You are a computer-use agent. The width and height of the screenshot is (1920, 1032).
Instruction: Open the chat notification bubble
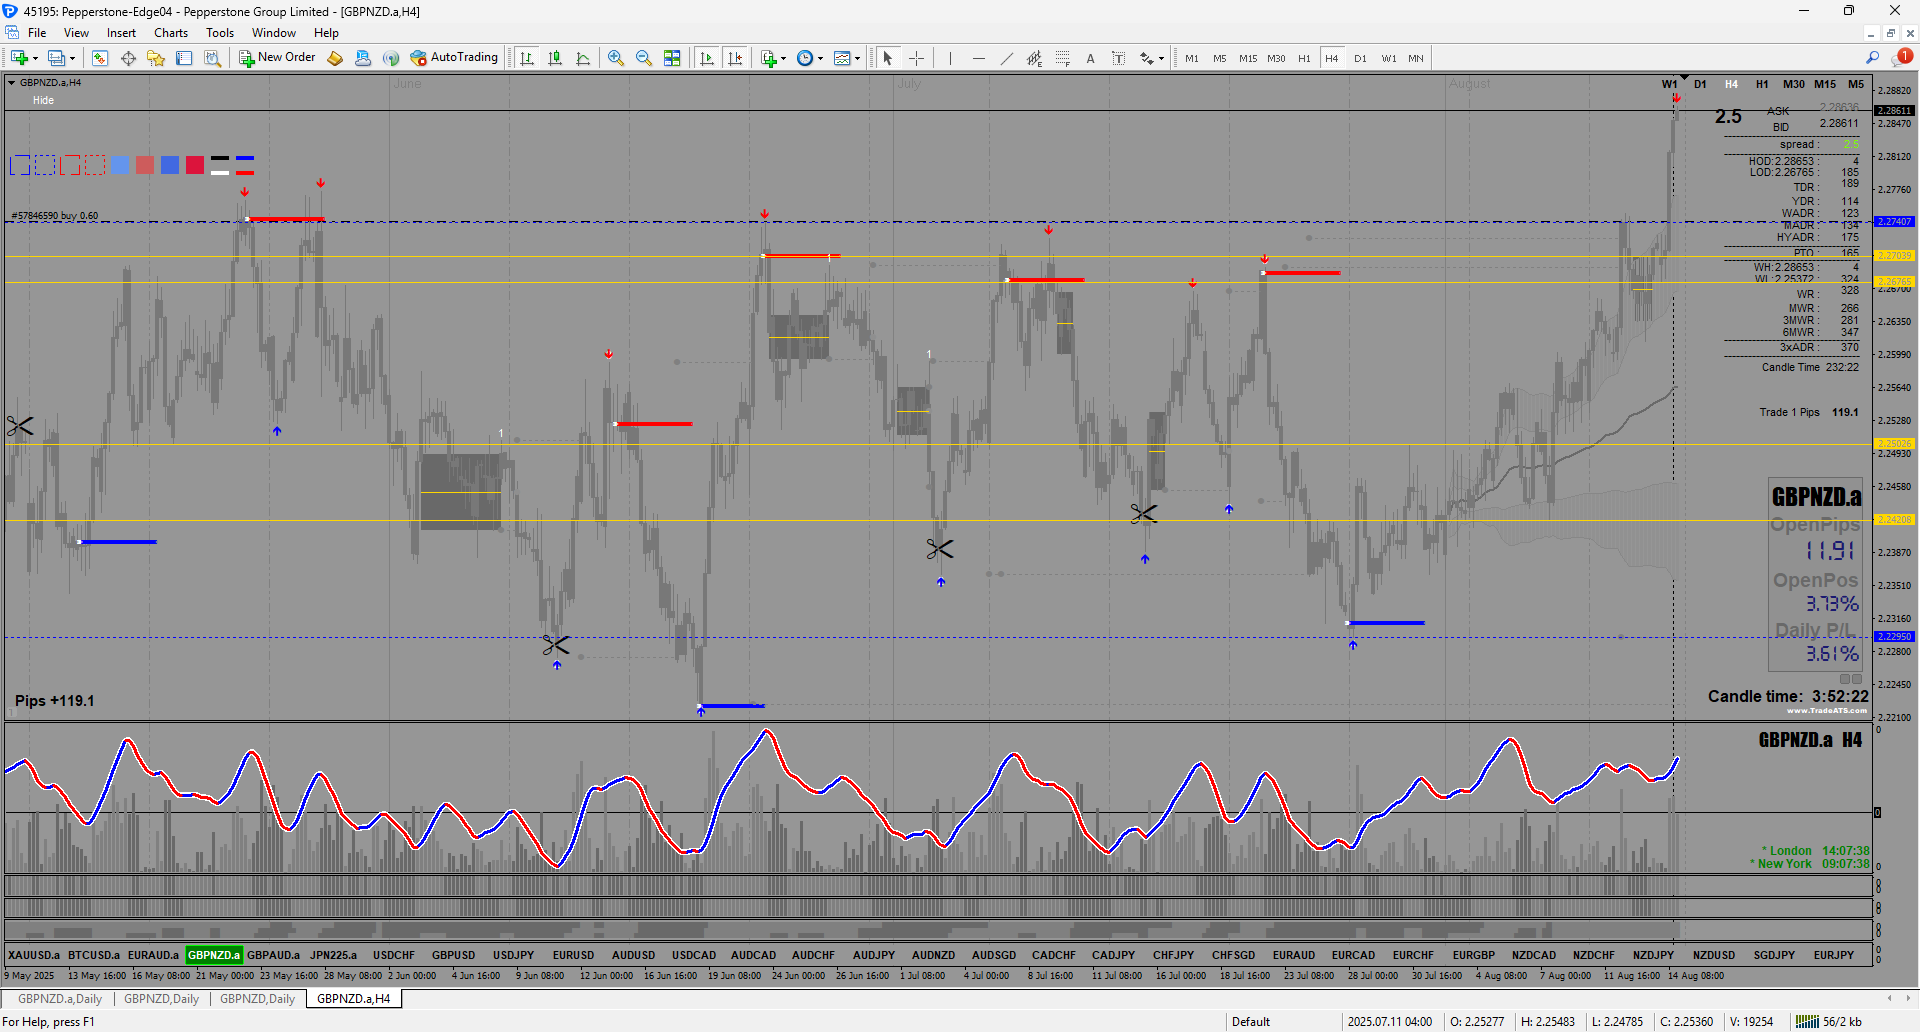pos(1901,58)
